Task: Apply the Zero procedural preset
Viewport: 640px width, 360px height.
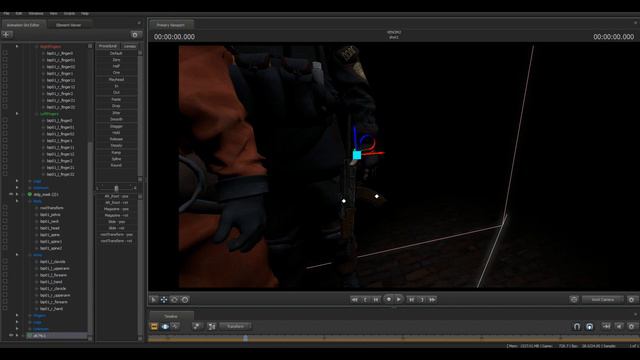Action: (x=116, y=60)
